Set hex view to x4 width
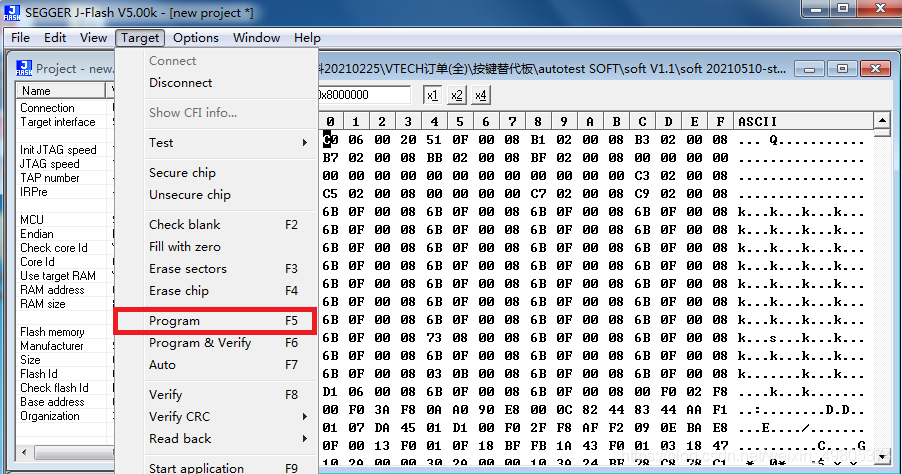The height and width of the screenshot is (474, 902). click(480, 95)
